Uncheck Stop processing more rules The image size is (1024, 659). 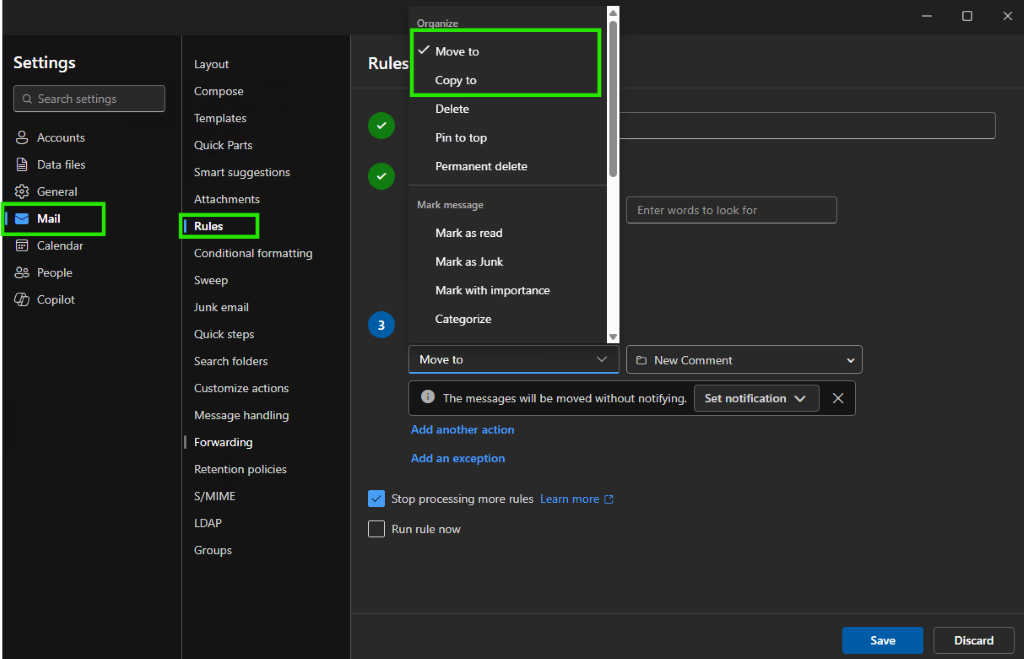click(376, 498)
